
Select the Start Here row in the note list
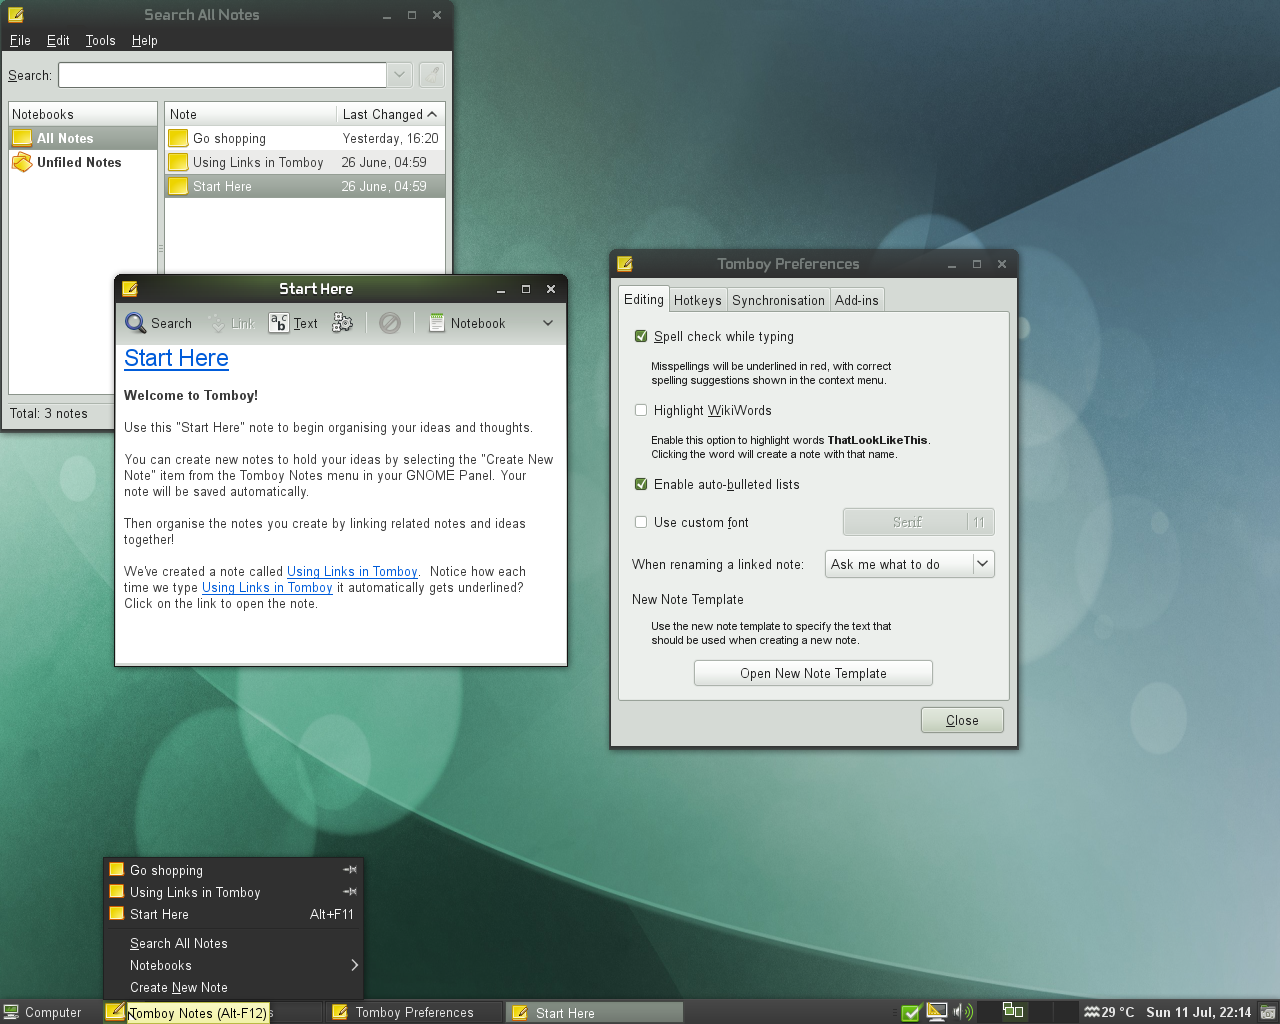tap(305, 186)
